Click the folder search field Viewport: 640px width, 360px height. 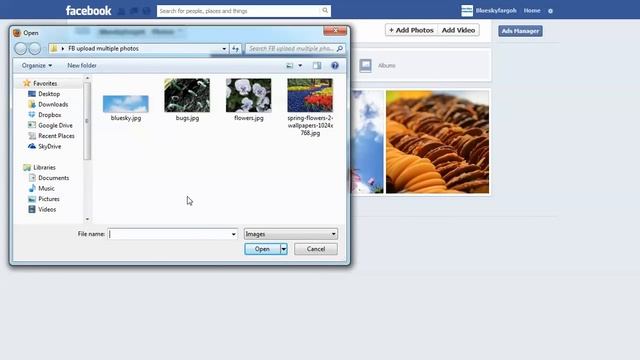coord(291,49)
